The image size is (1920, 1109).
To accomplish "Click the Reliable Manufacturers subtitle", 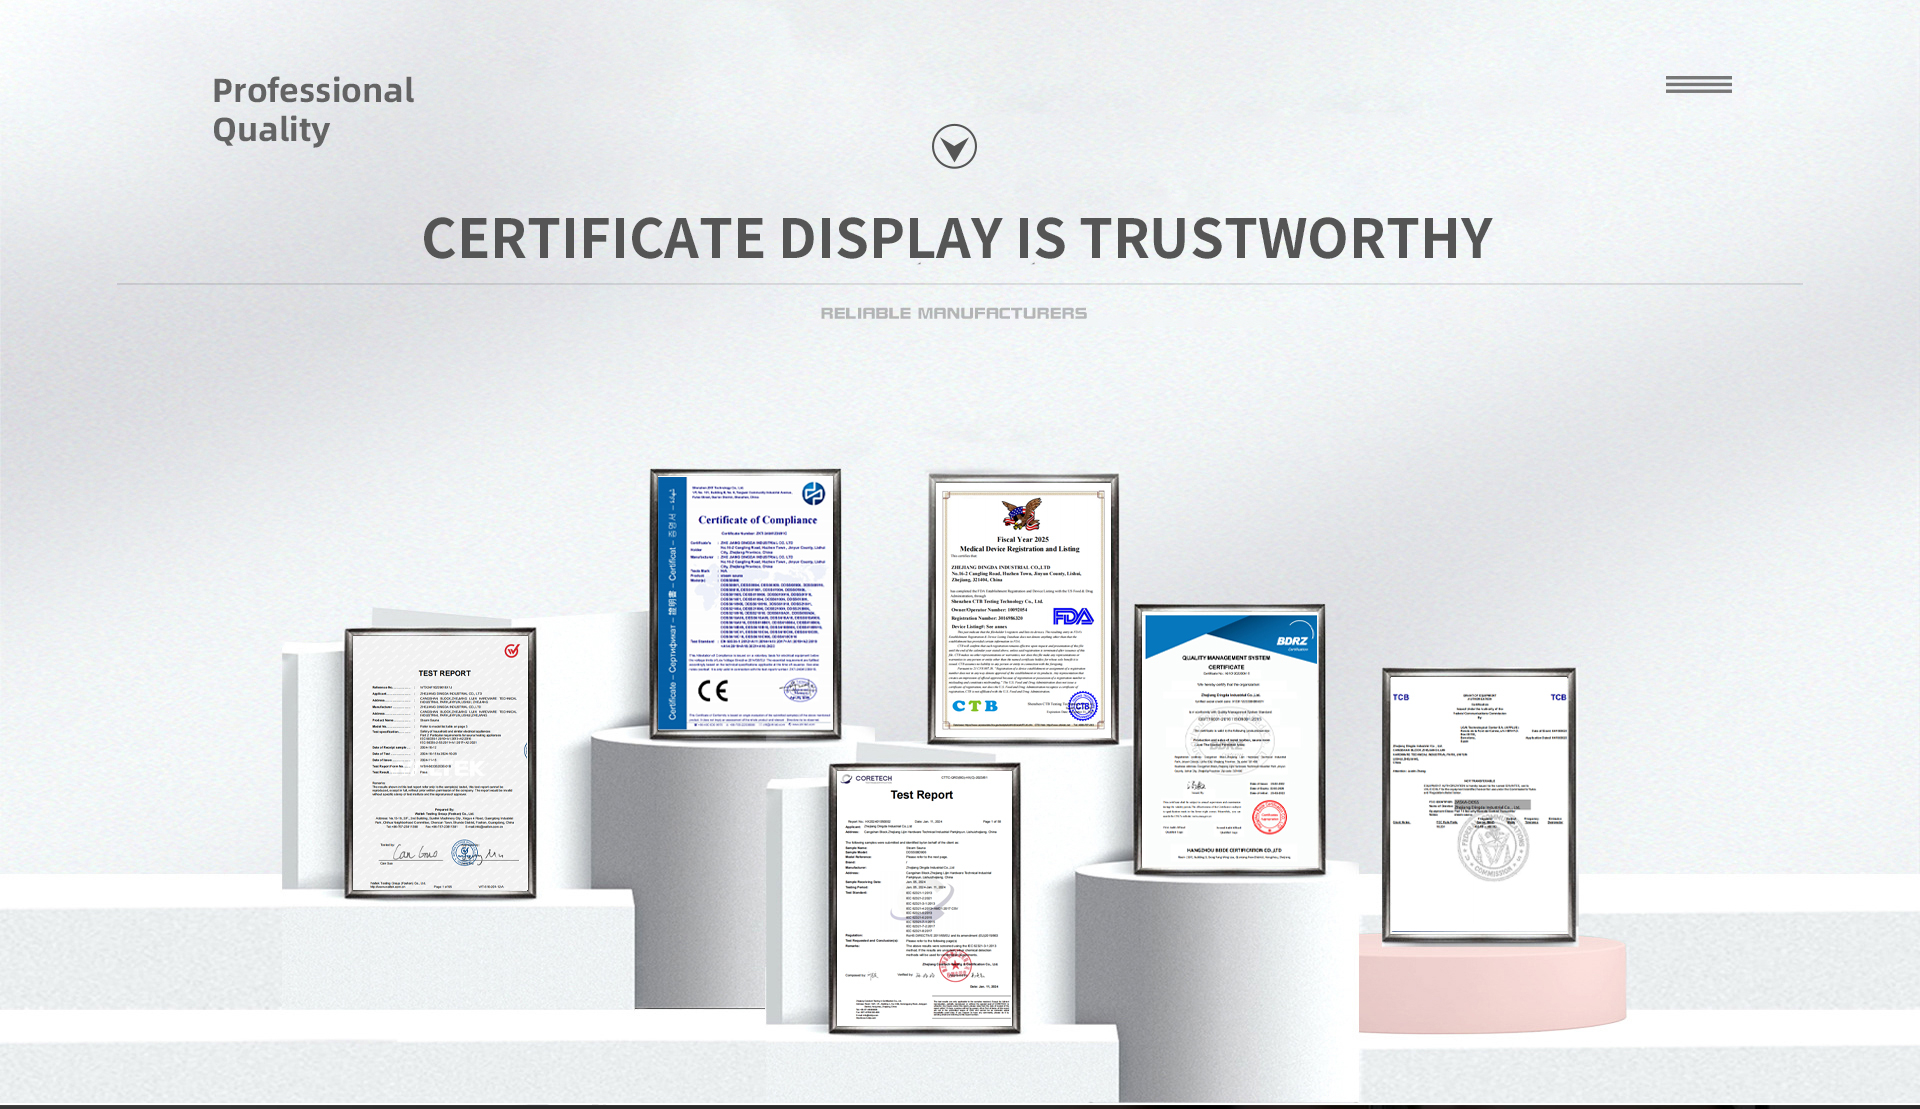I will (x=953, y=313).
